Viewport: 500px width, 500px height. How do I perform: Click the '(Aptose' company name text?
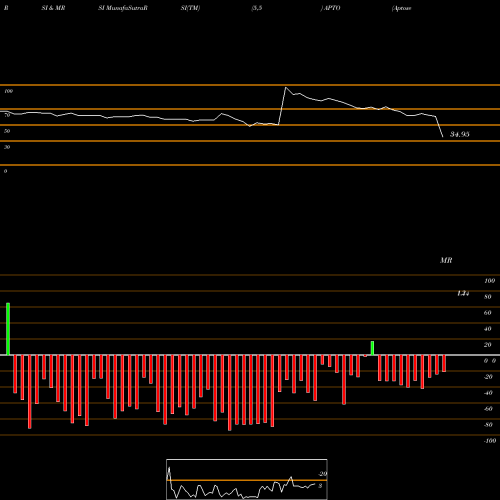402,8
